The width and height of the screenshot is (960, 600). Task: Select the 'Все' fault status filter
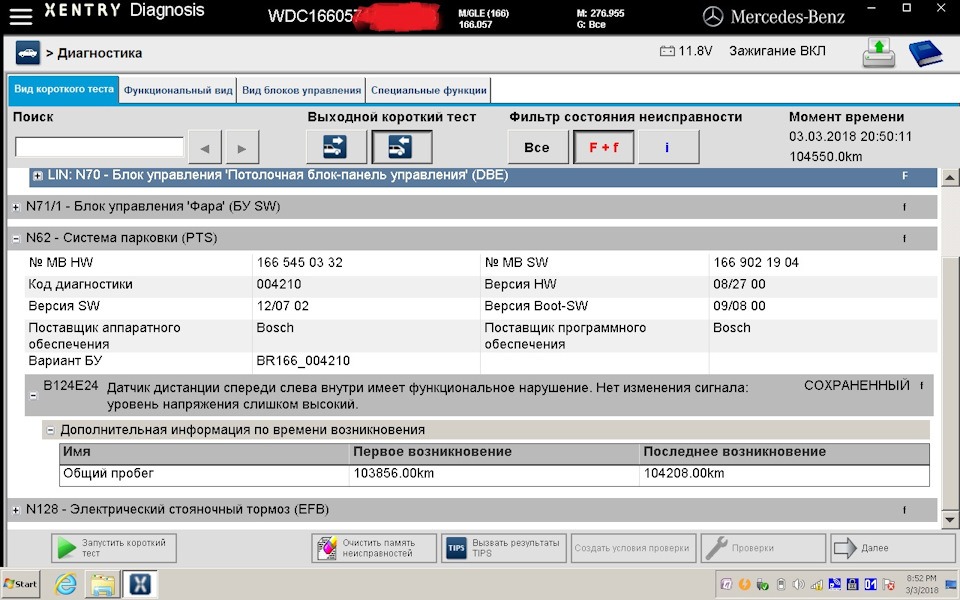(x=538, y=148)
